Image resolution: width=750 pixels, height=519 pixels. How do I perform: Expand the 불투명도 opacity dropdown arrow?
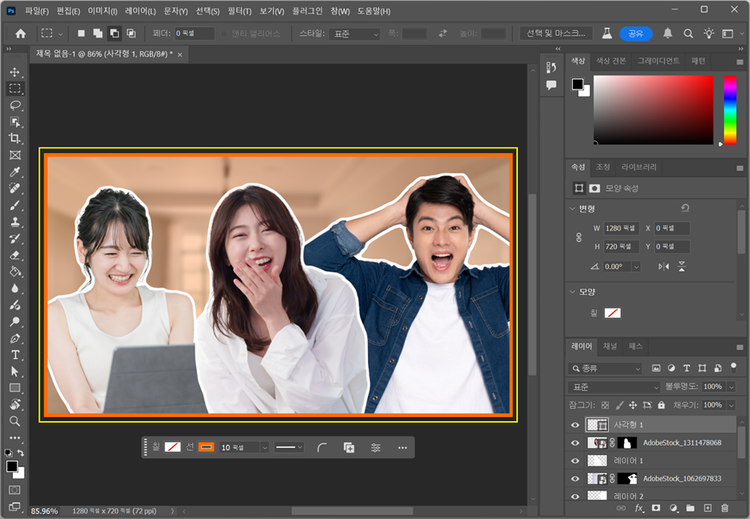729,386
